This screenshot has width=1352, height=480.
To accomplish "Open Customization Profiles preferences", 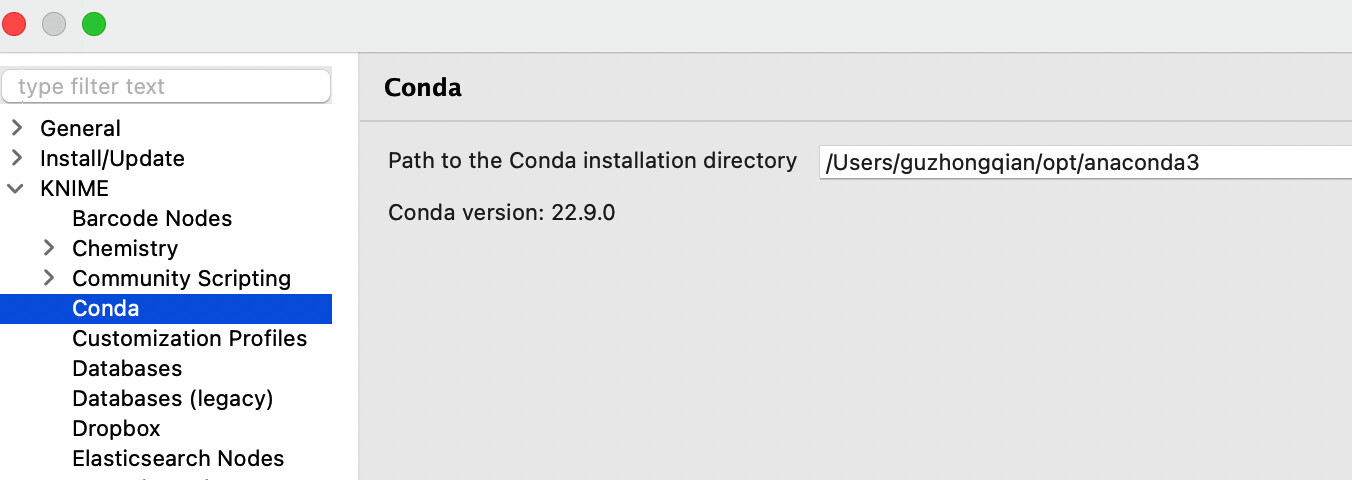I will point(189,338).
